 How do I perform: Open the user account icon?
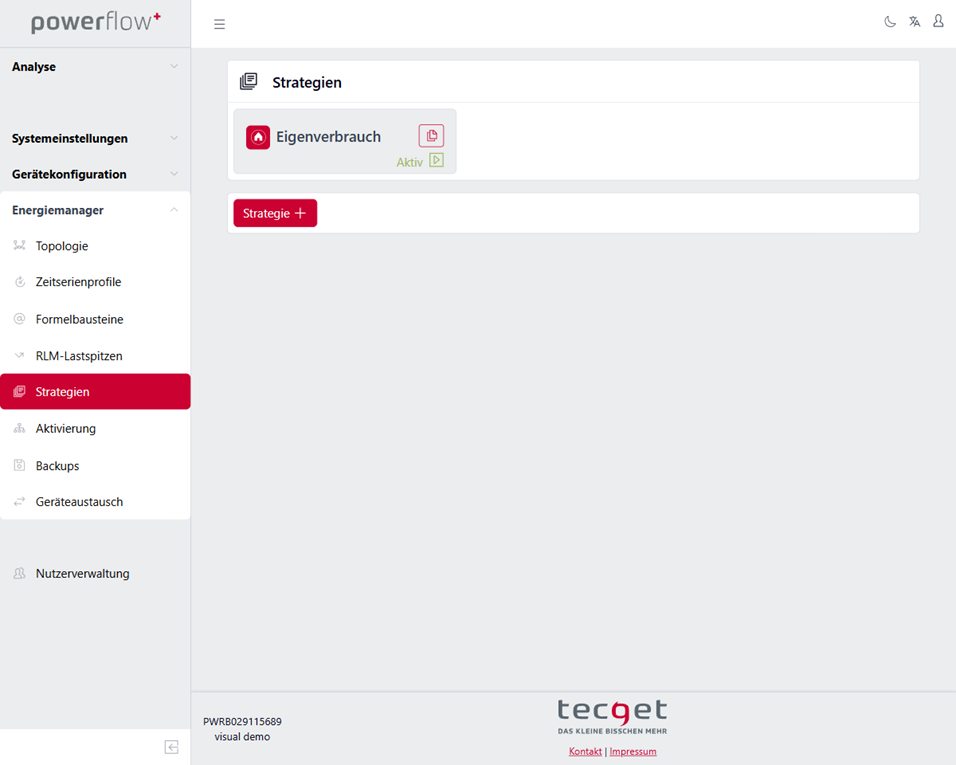click(x=938, y=21)
